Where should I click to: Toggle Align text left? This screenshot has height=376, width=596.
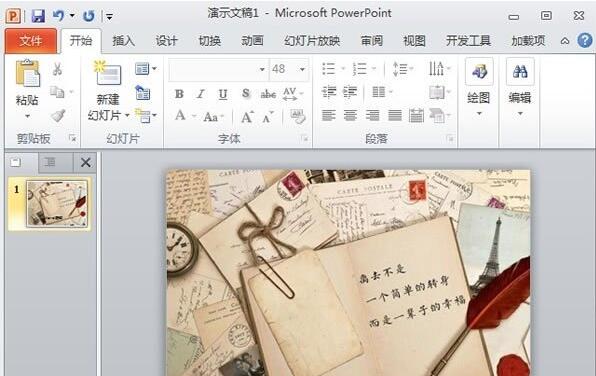point(328,115)
